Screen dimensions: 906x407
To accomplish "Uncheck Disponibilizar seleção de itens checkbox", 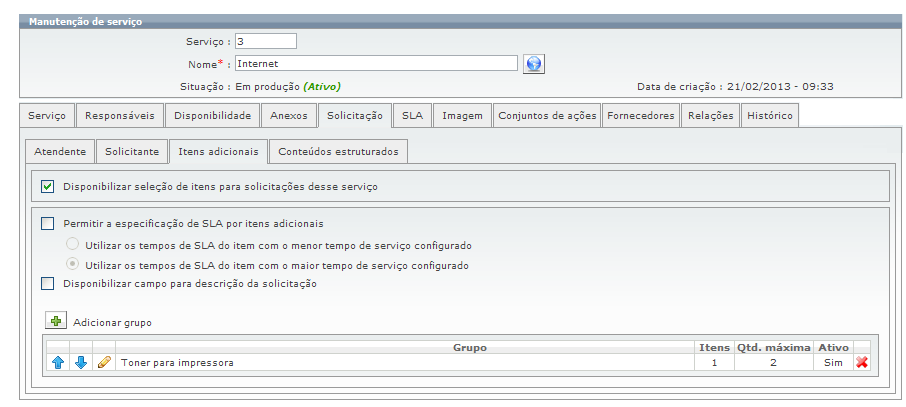I will [x=48, y=187].
